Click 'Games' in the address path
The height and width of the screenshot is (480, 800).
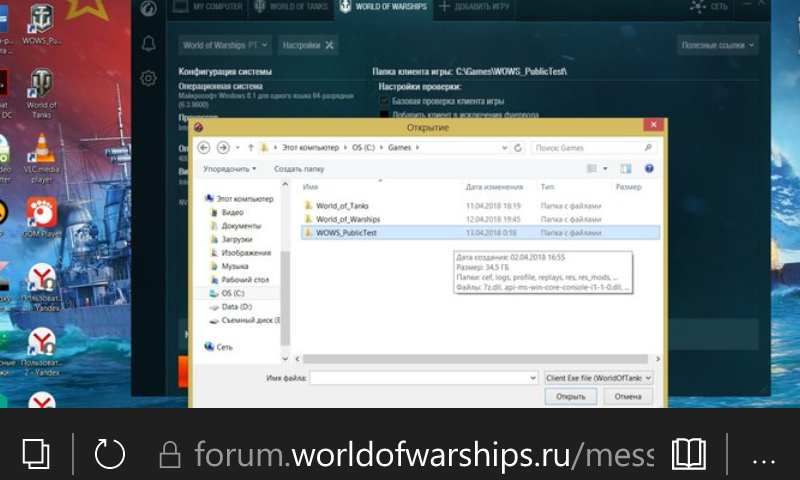pyautogui.click(x=399, y=147)
